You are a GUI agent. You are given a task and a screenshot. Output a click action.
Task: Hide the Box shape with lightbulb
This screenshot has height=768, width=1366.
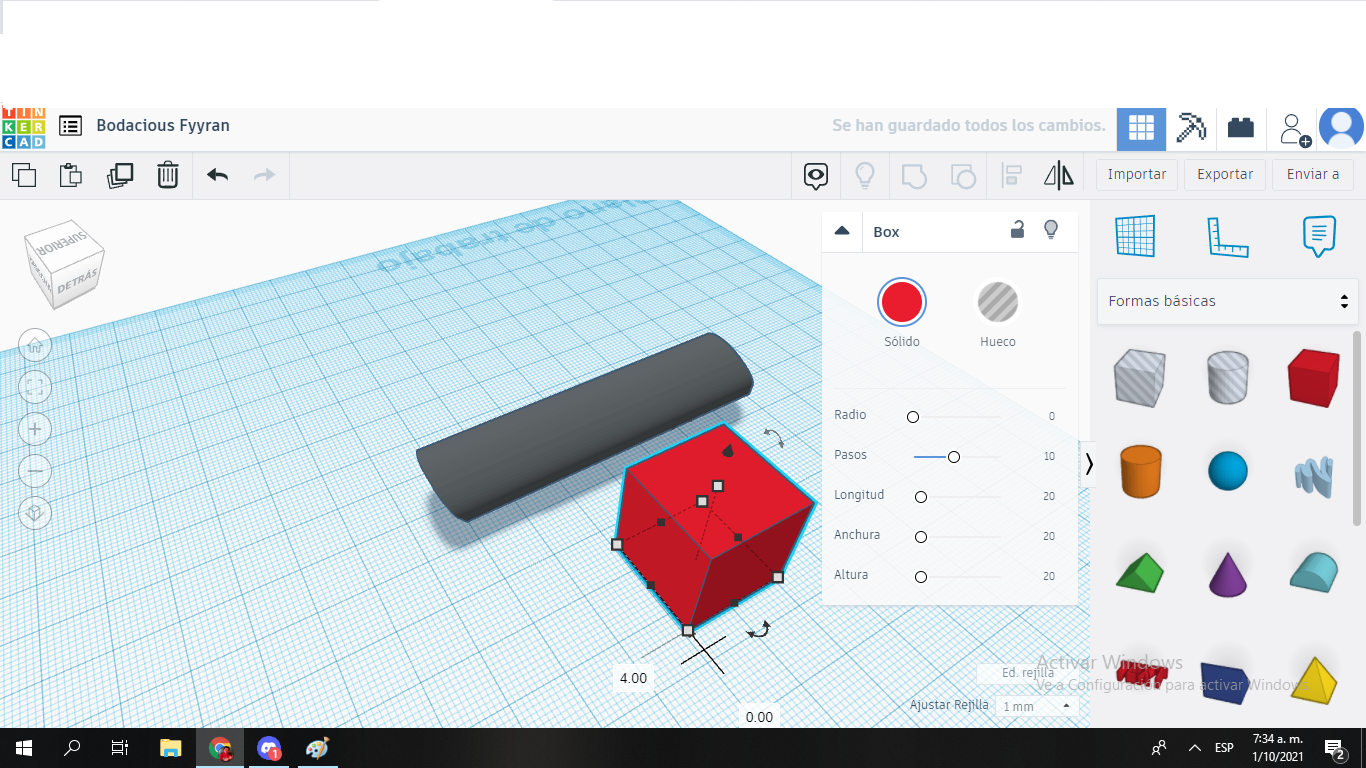pos(1051,230)
